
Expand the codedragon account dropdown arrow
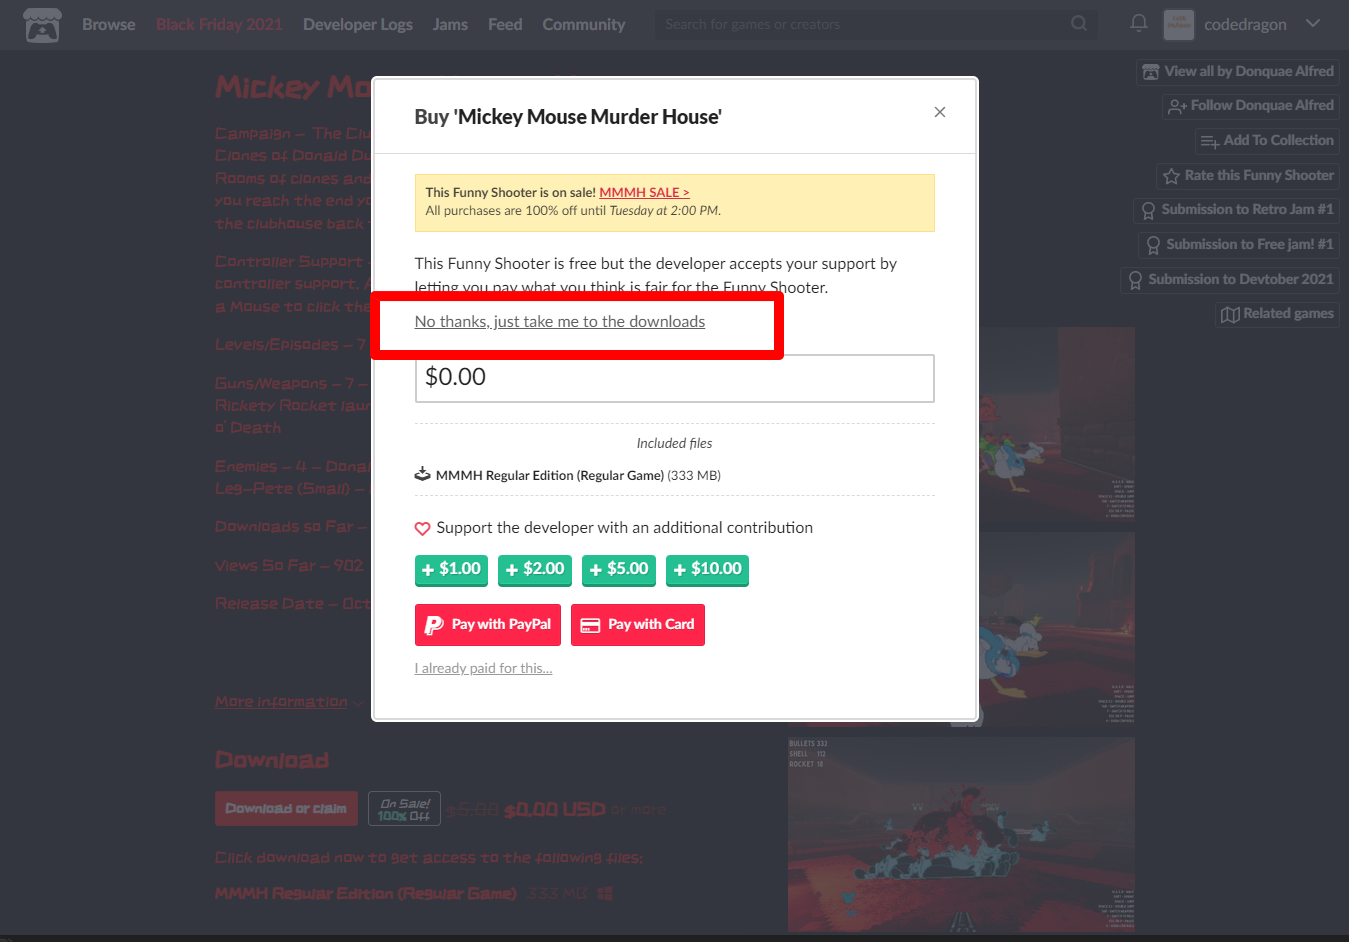(1313, 23)
